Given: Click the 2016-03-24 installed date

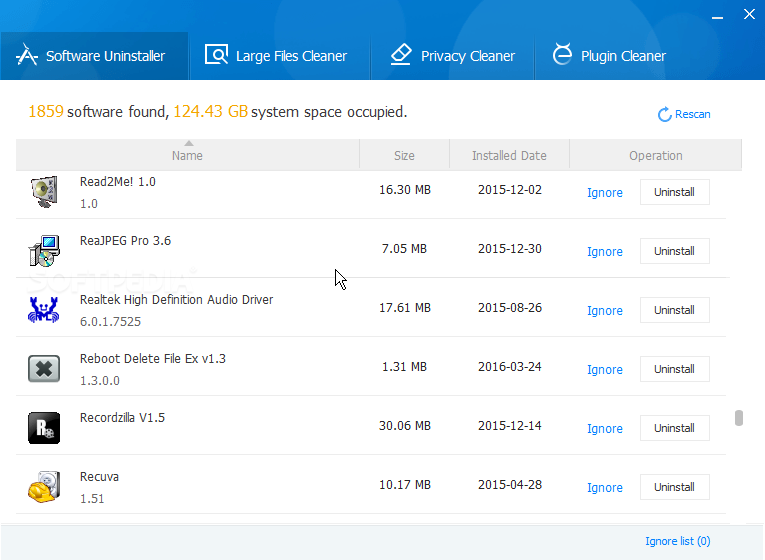Looking at the screenshot, I should [510, 366].
